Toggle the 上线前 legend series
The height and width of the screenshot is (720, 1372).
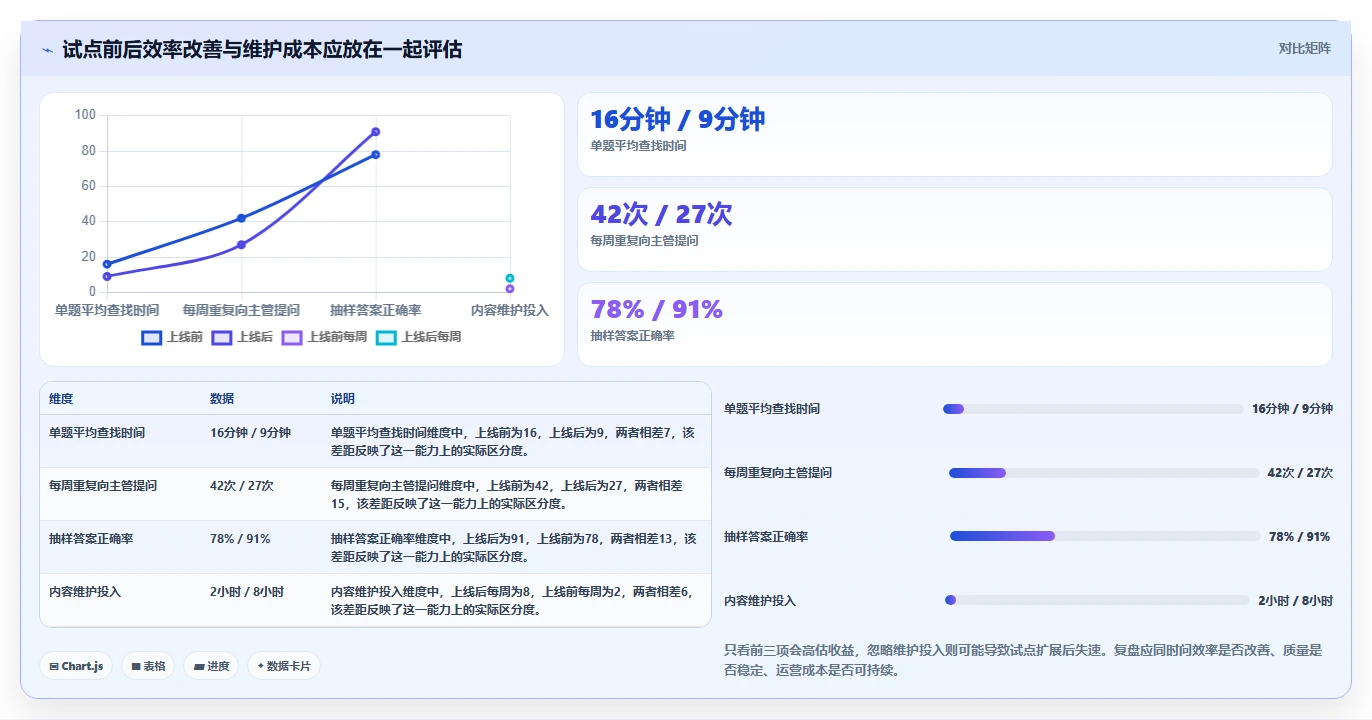pyautogui.click(x=172, y=338)
